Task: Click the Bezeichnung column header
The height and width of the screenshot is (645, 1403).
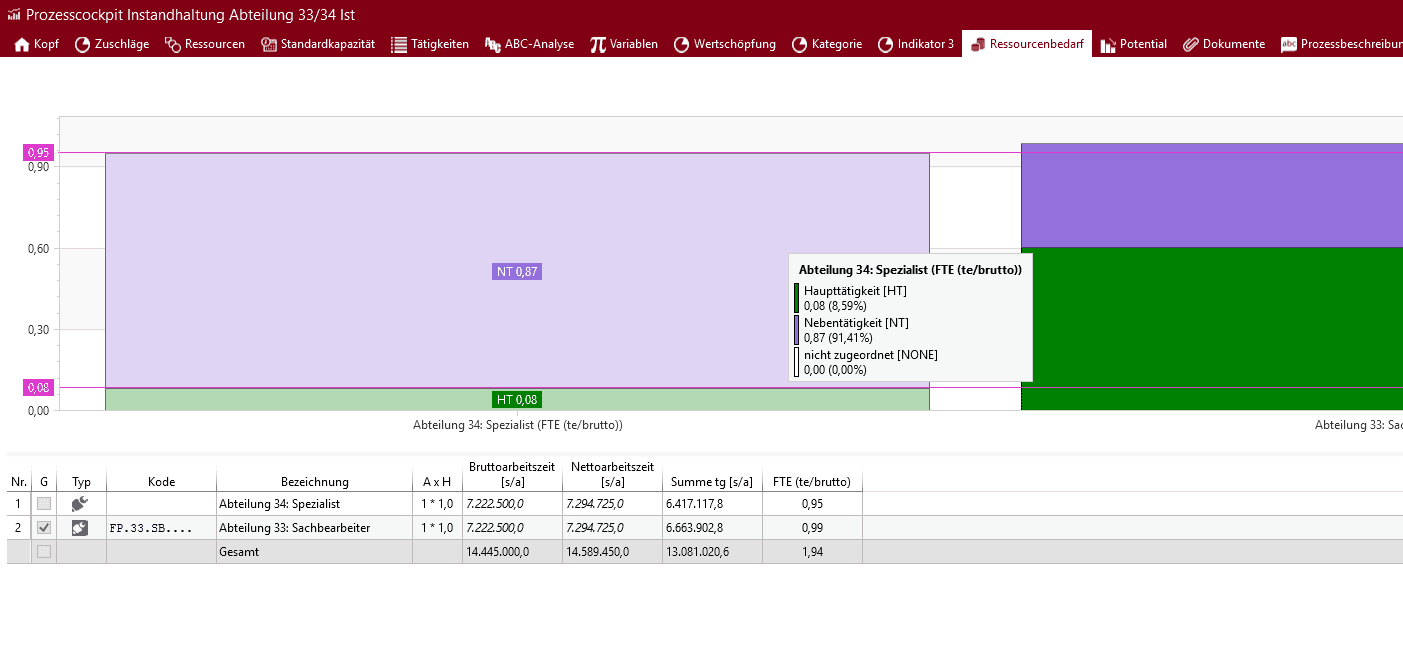Action: tap(314, 482)
